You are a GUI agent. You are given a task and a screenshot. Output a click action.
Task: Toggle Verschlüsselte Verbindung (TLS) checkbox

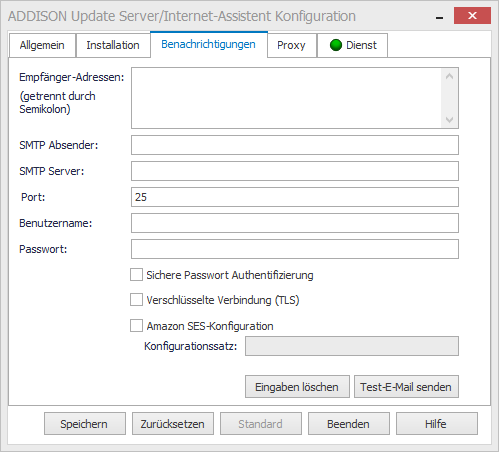136,300
